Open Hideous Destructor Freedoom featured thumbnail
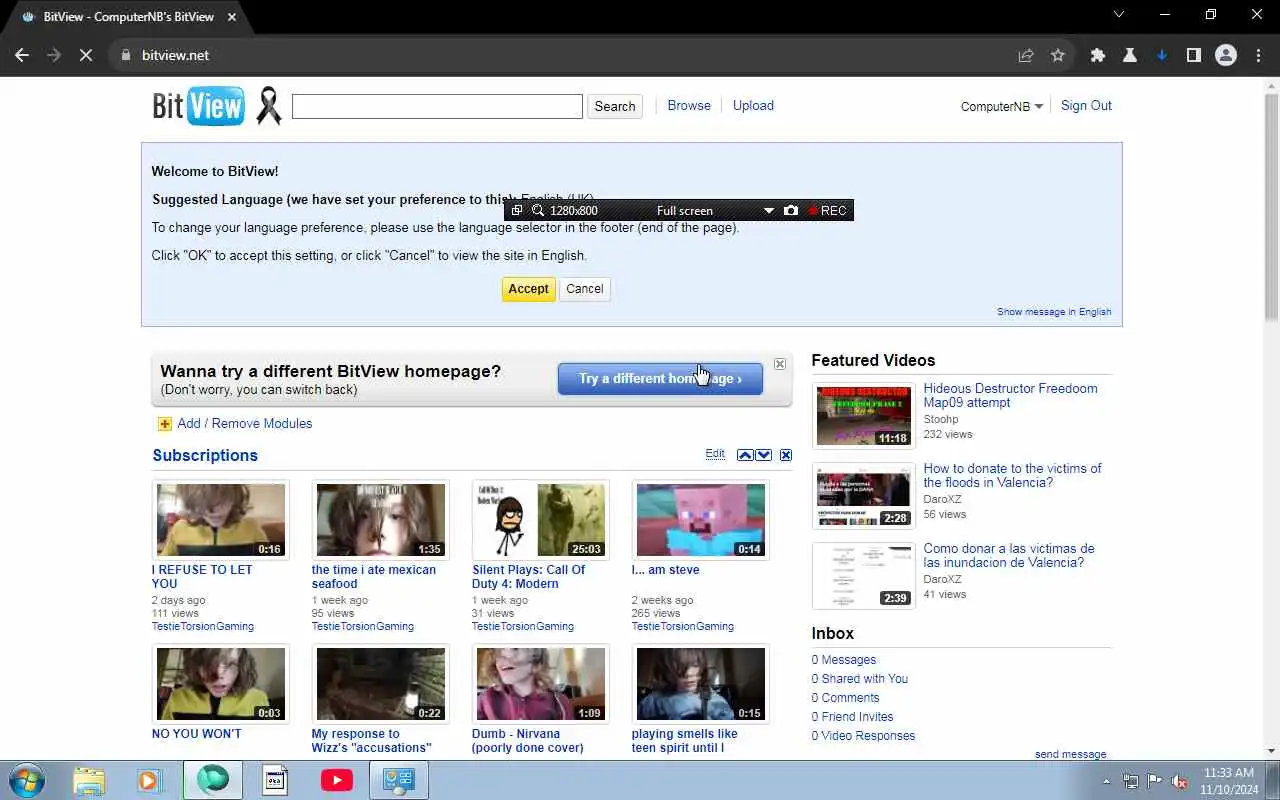The height and width of the screenshot is (800, 1280). click(864, 415)
